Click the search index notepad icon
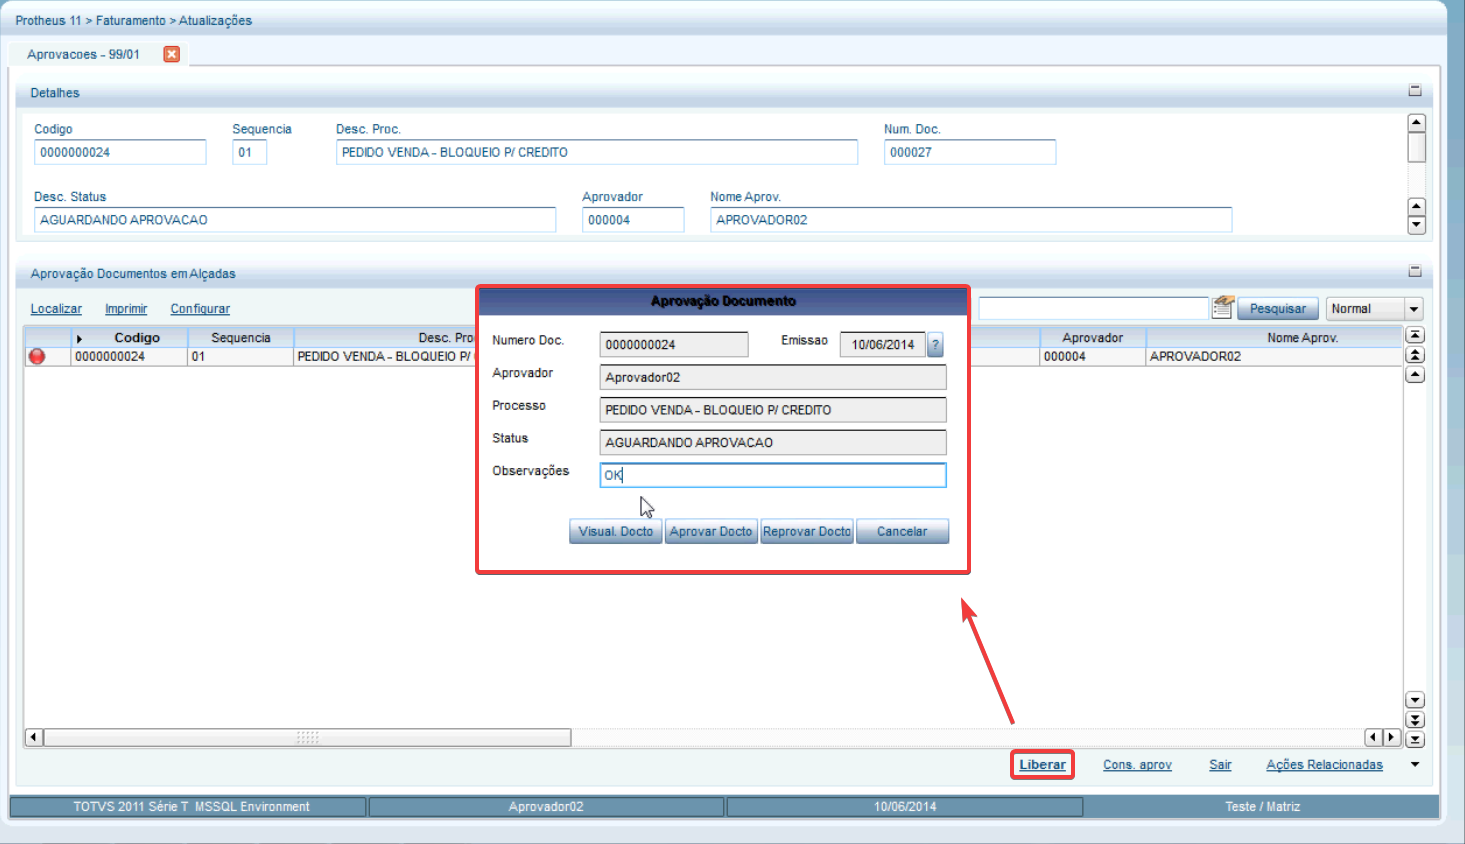The width and height of the screenshot is (1465, 844). point(1222,308)
